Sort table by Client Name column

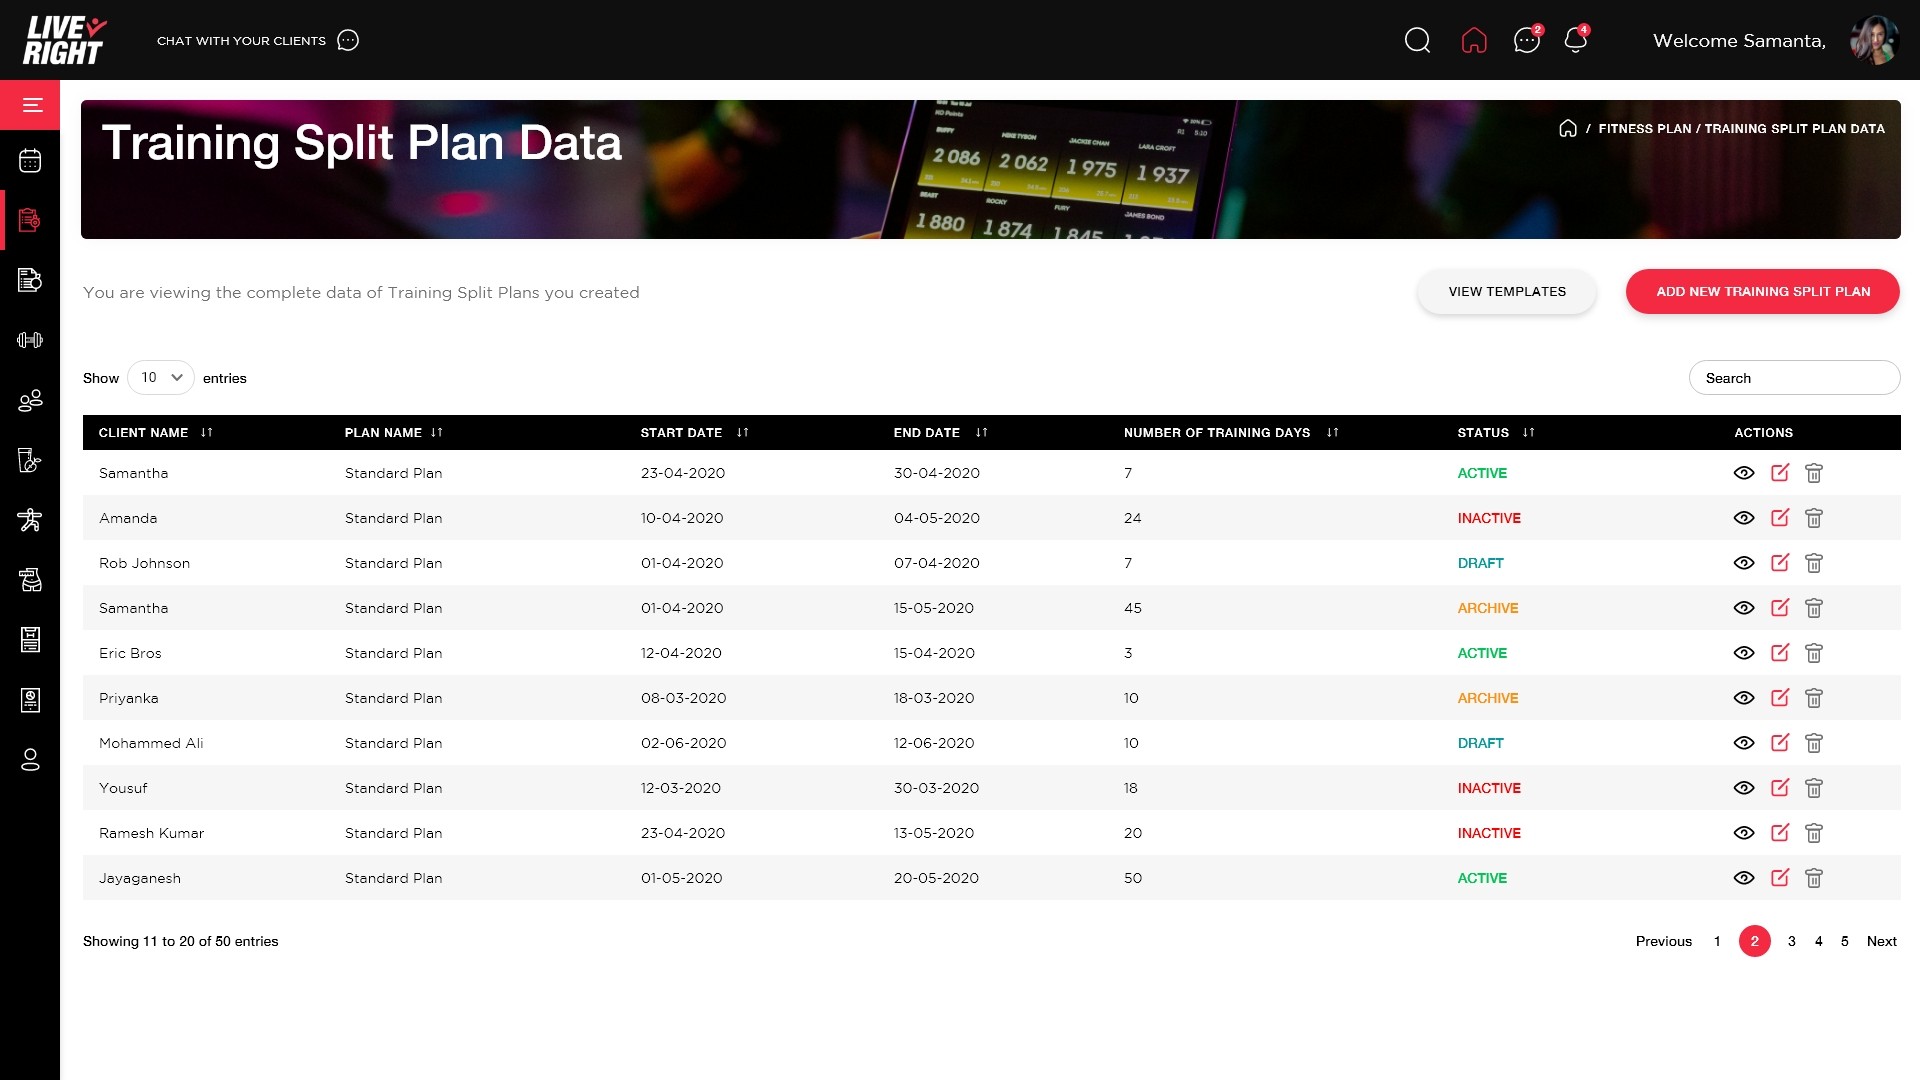point(206,432)
